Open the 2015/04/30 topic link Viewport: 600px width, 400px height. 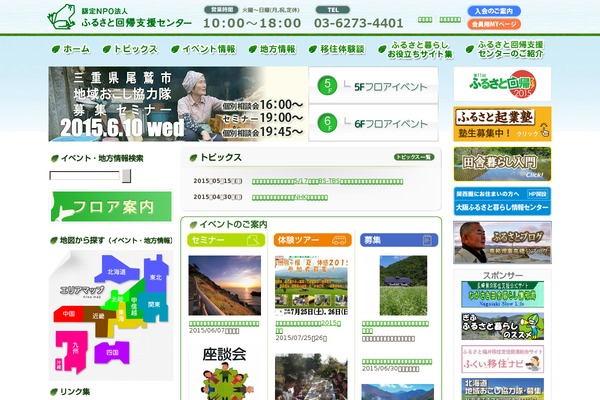pos(290,197)
